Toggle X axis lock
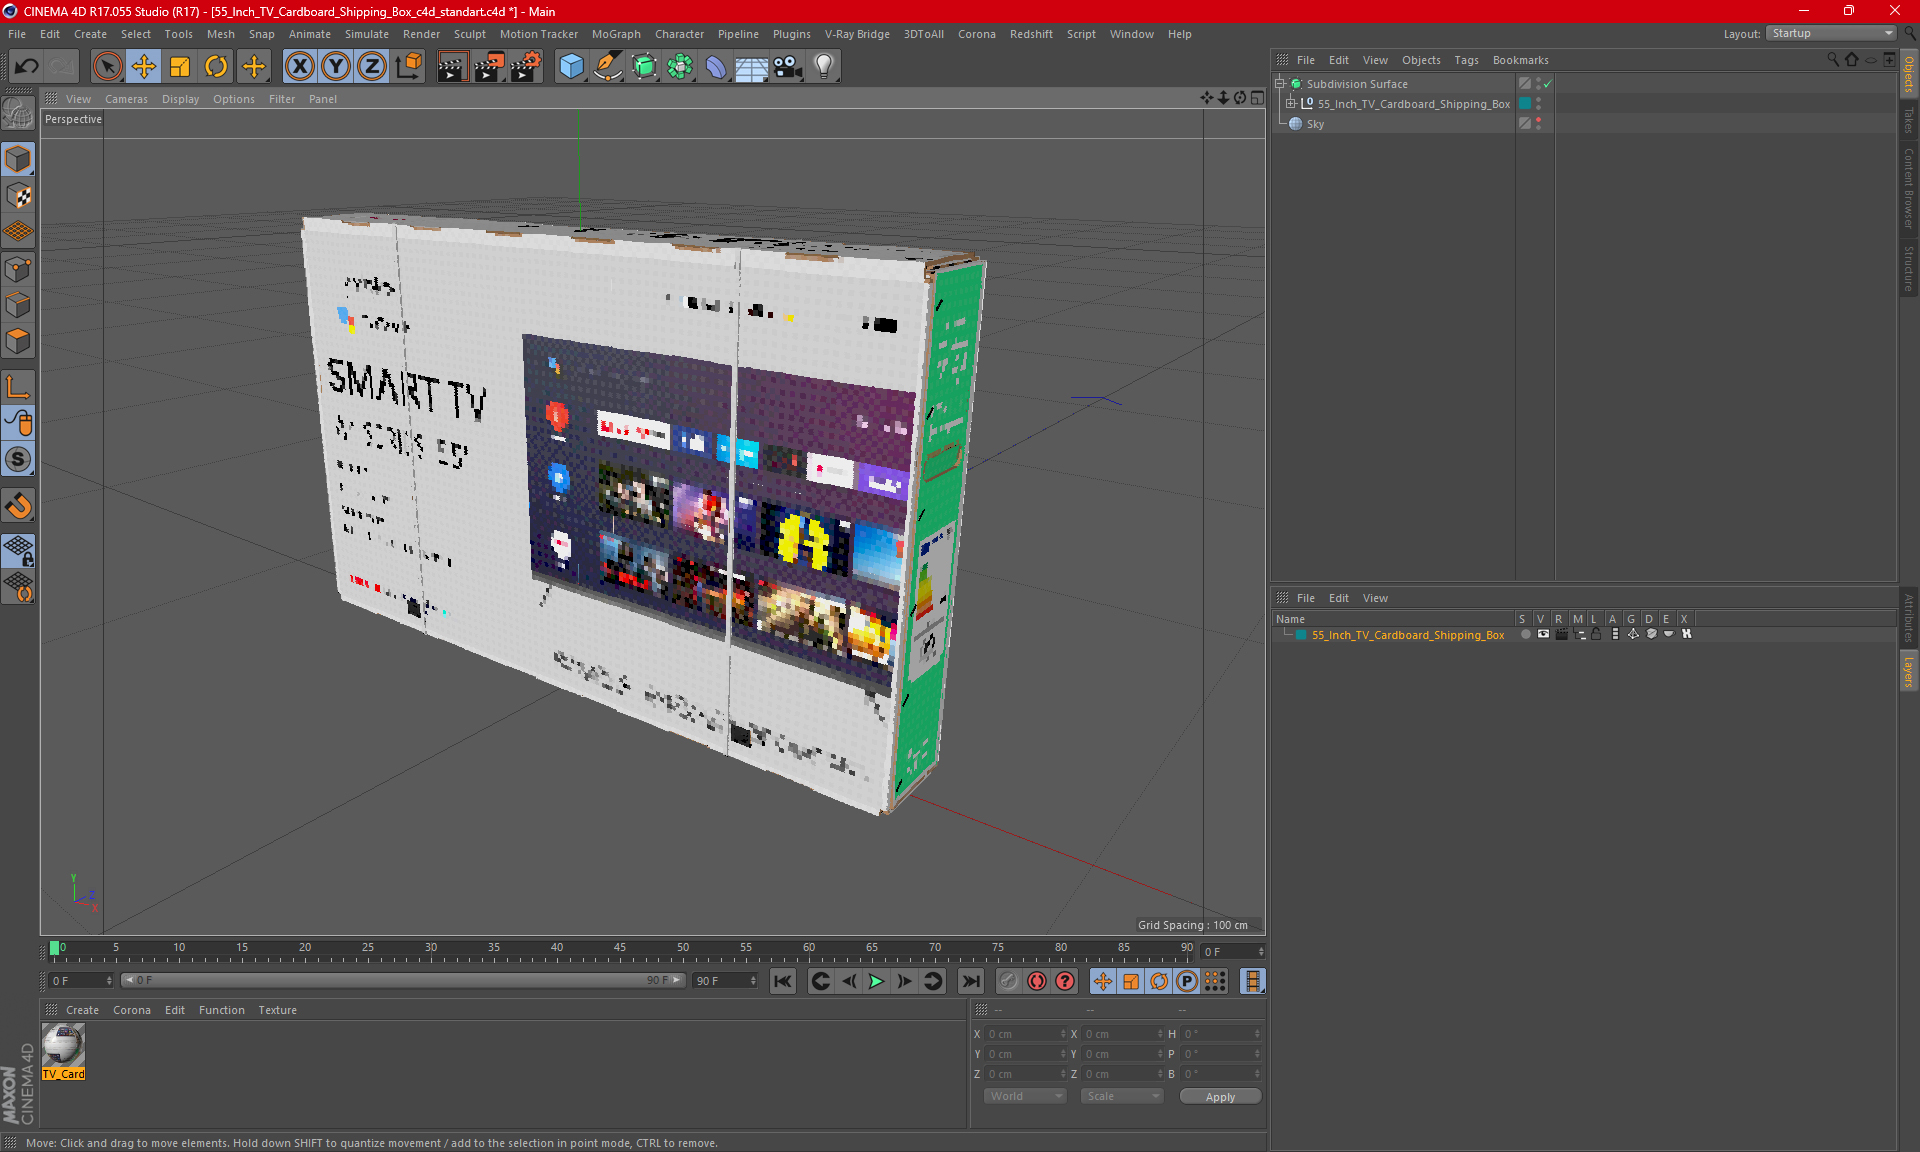The image size is (1920, 1152). [299, 67]
